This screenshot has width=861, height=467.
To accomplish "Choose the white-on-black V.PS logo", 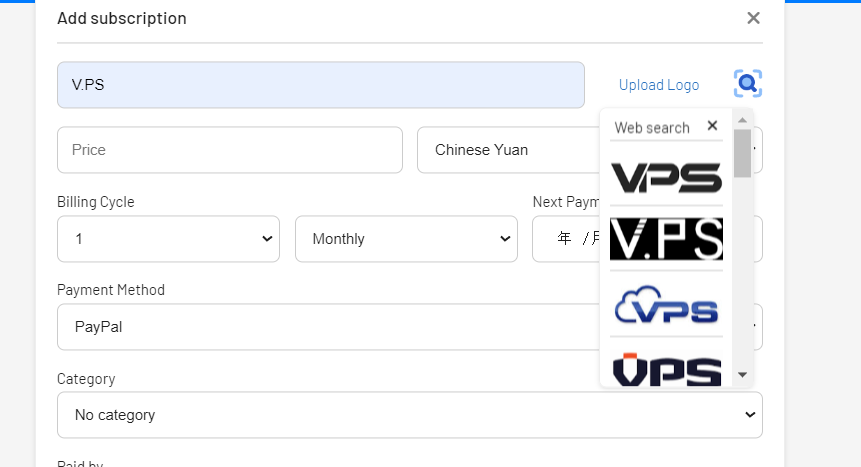I will click(x=666, y=239).
